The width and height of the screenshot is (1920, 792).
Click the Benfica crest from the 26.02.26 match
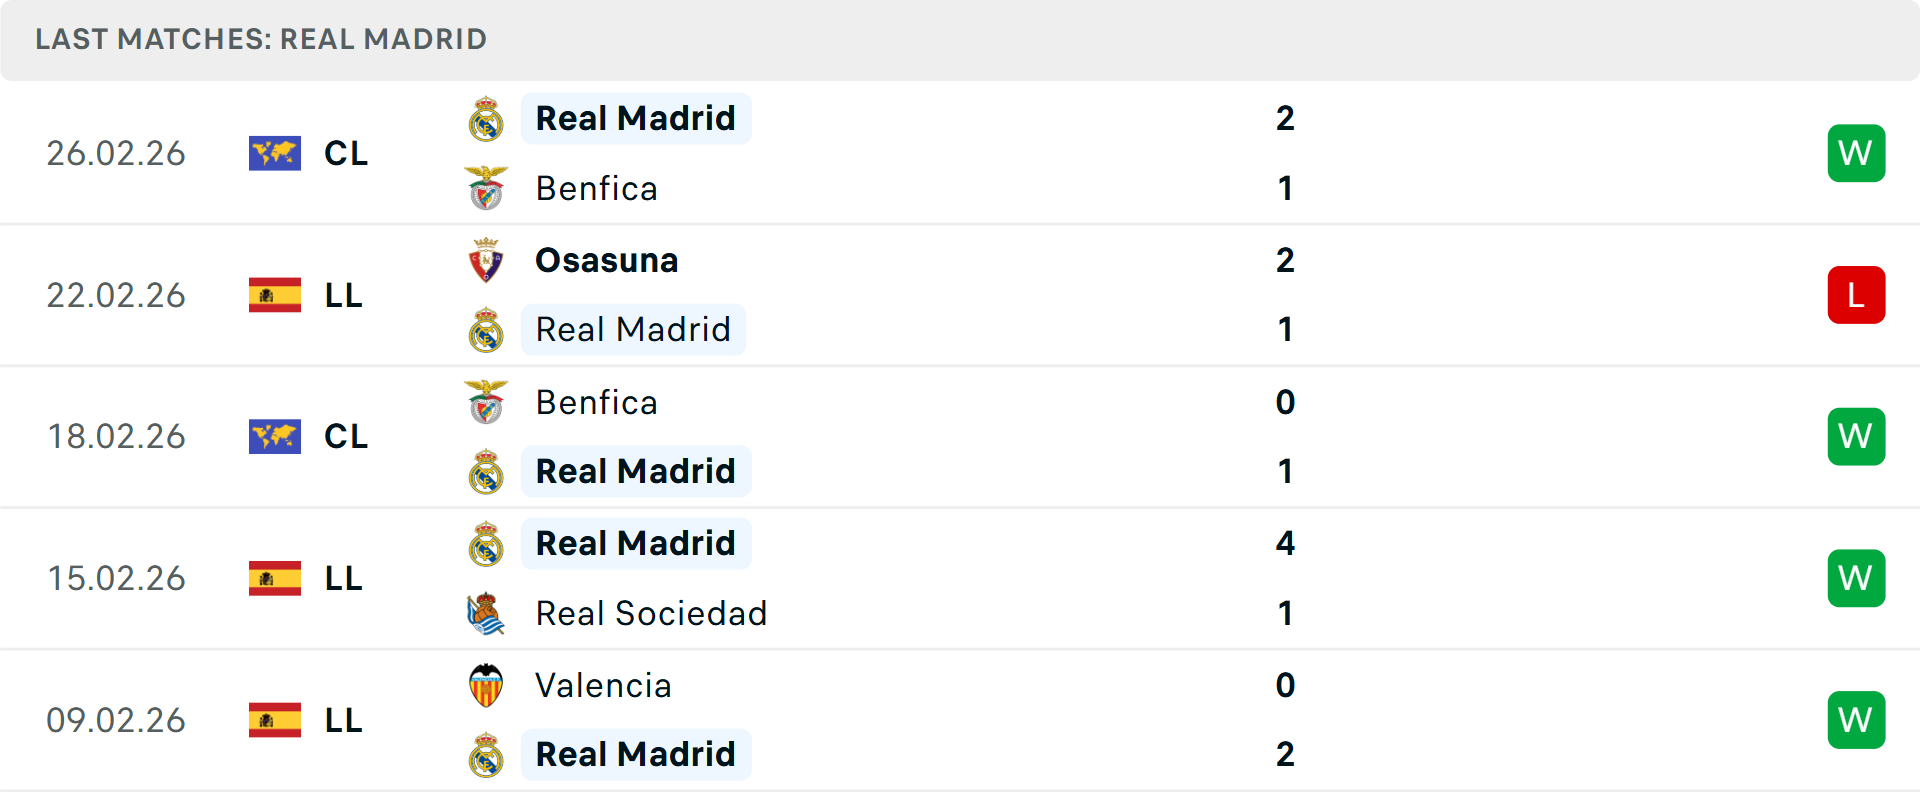point(486,188)
